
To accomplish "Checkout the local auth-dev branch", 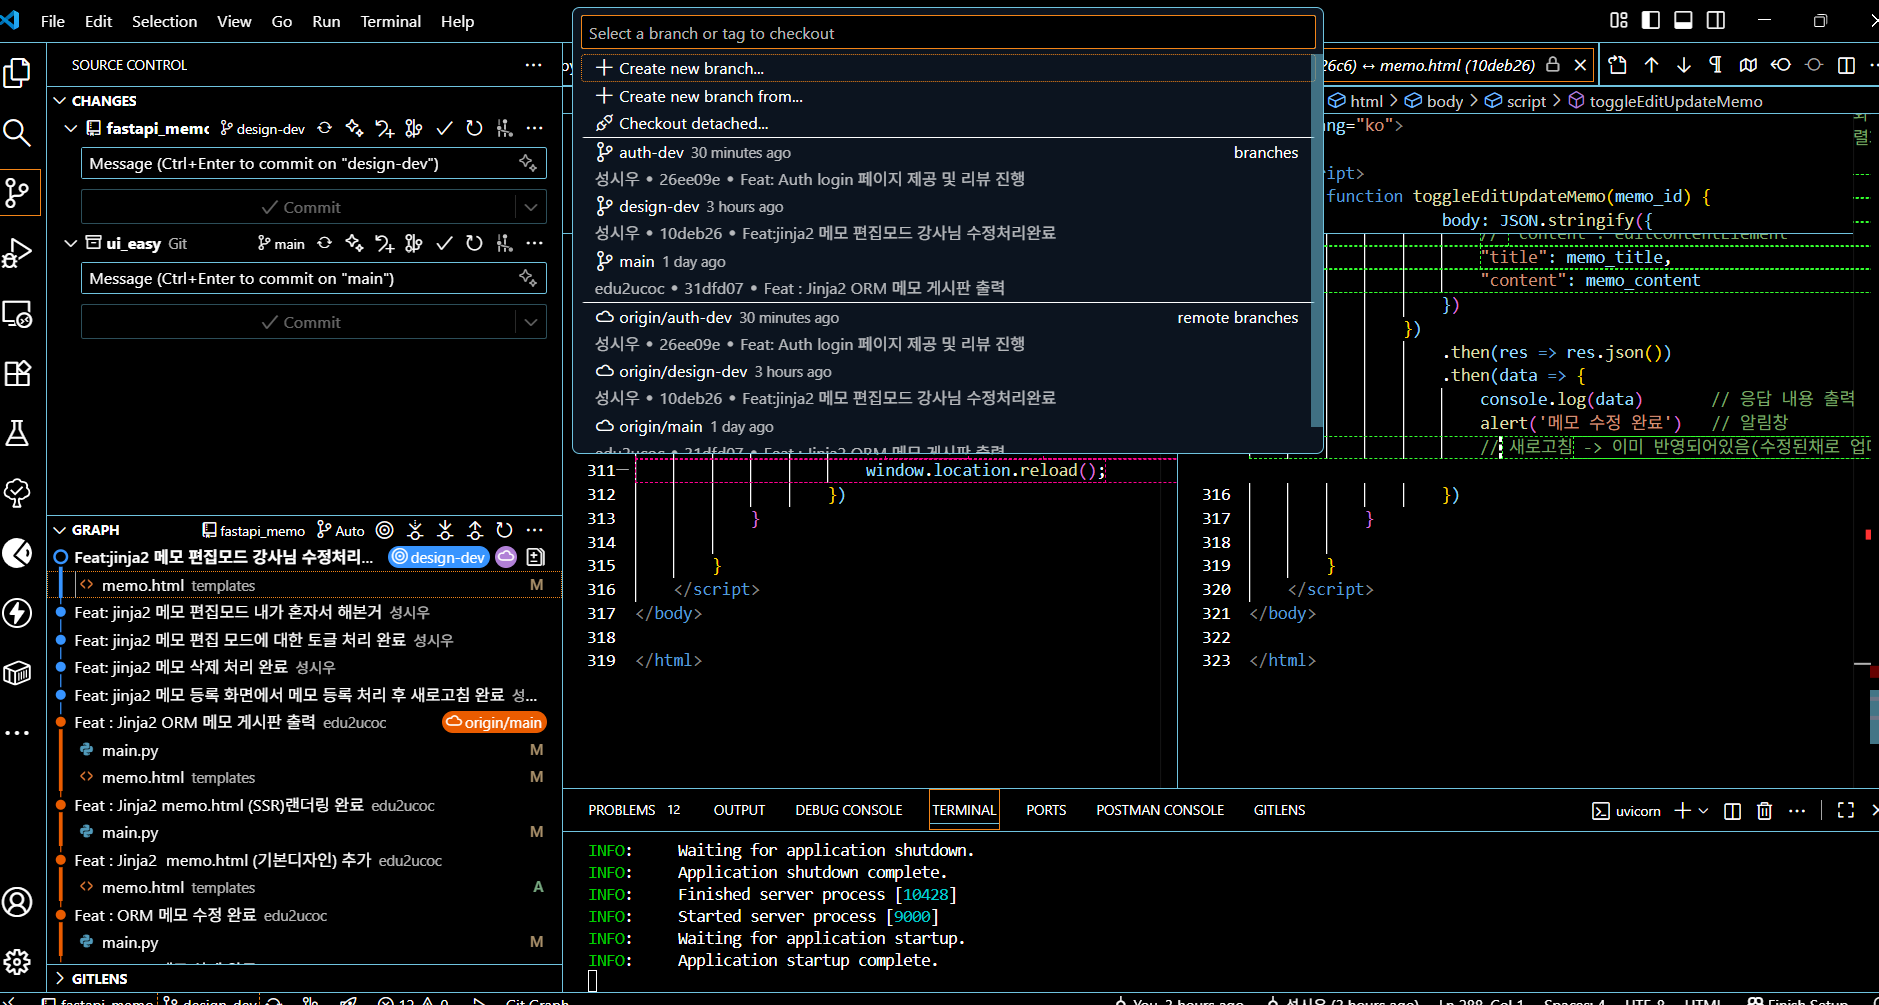I will pos(947,165).
